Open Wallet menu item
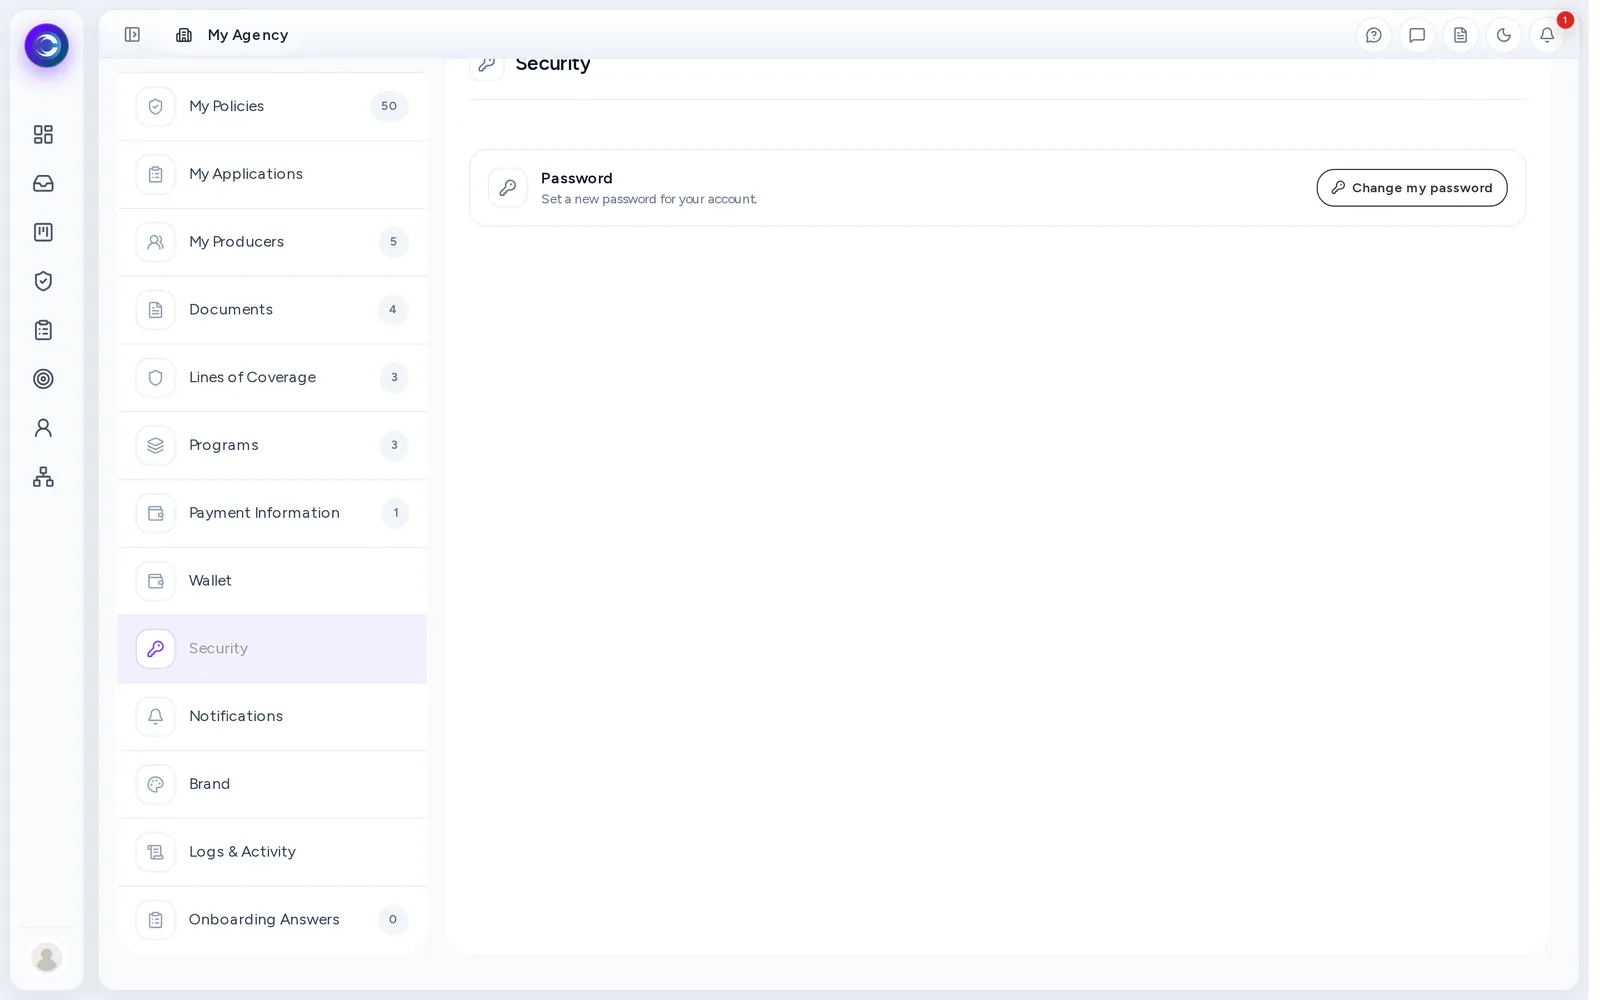This screenshot has width=1600, height=1000. tap(272, 581)
